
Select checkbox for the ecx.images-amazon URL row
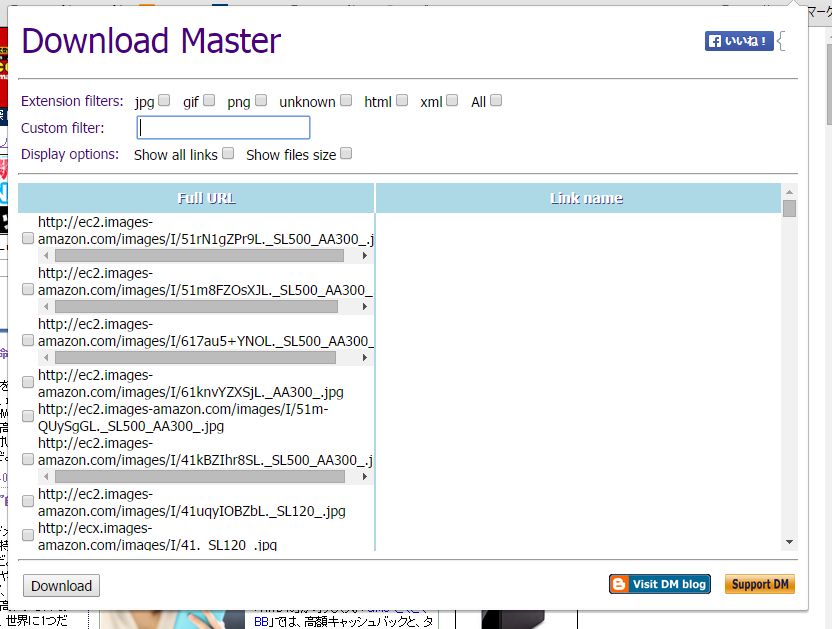(x=28, y=535)
